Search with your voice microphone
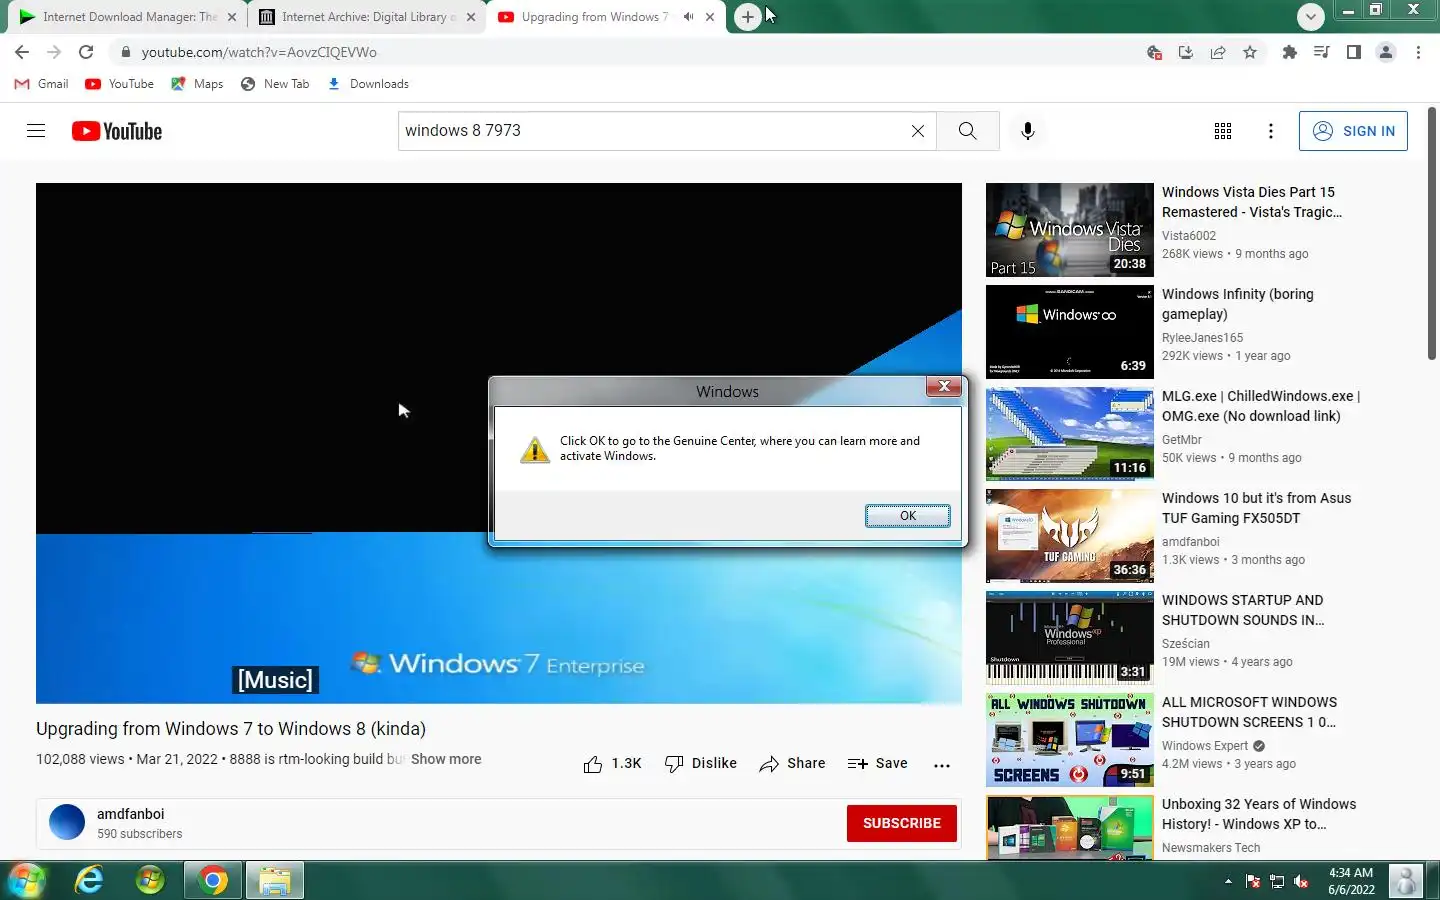 tap(1028, 131)
